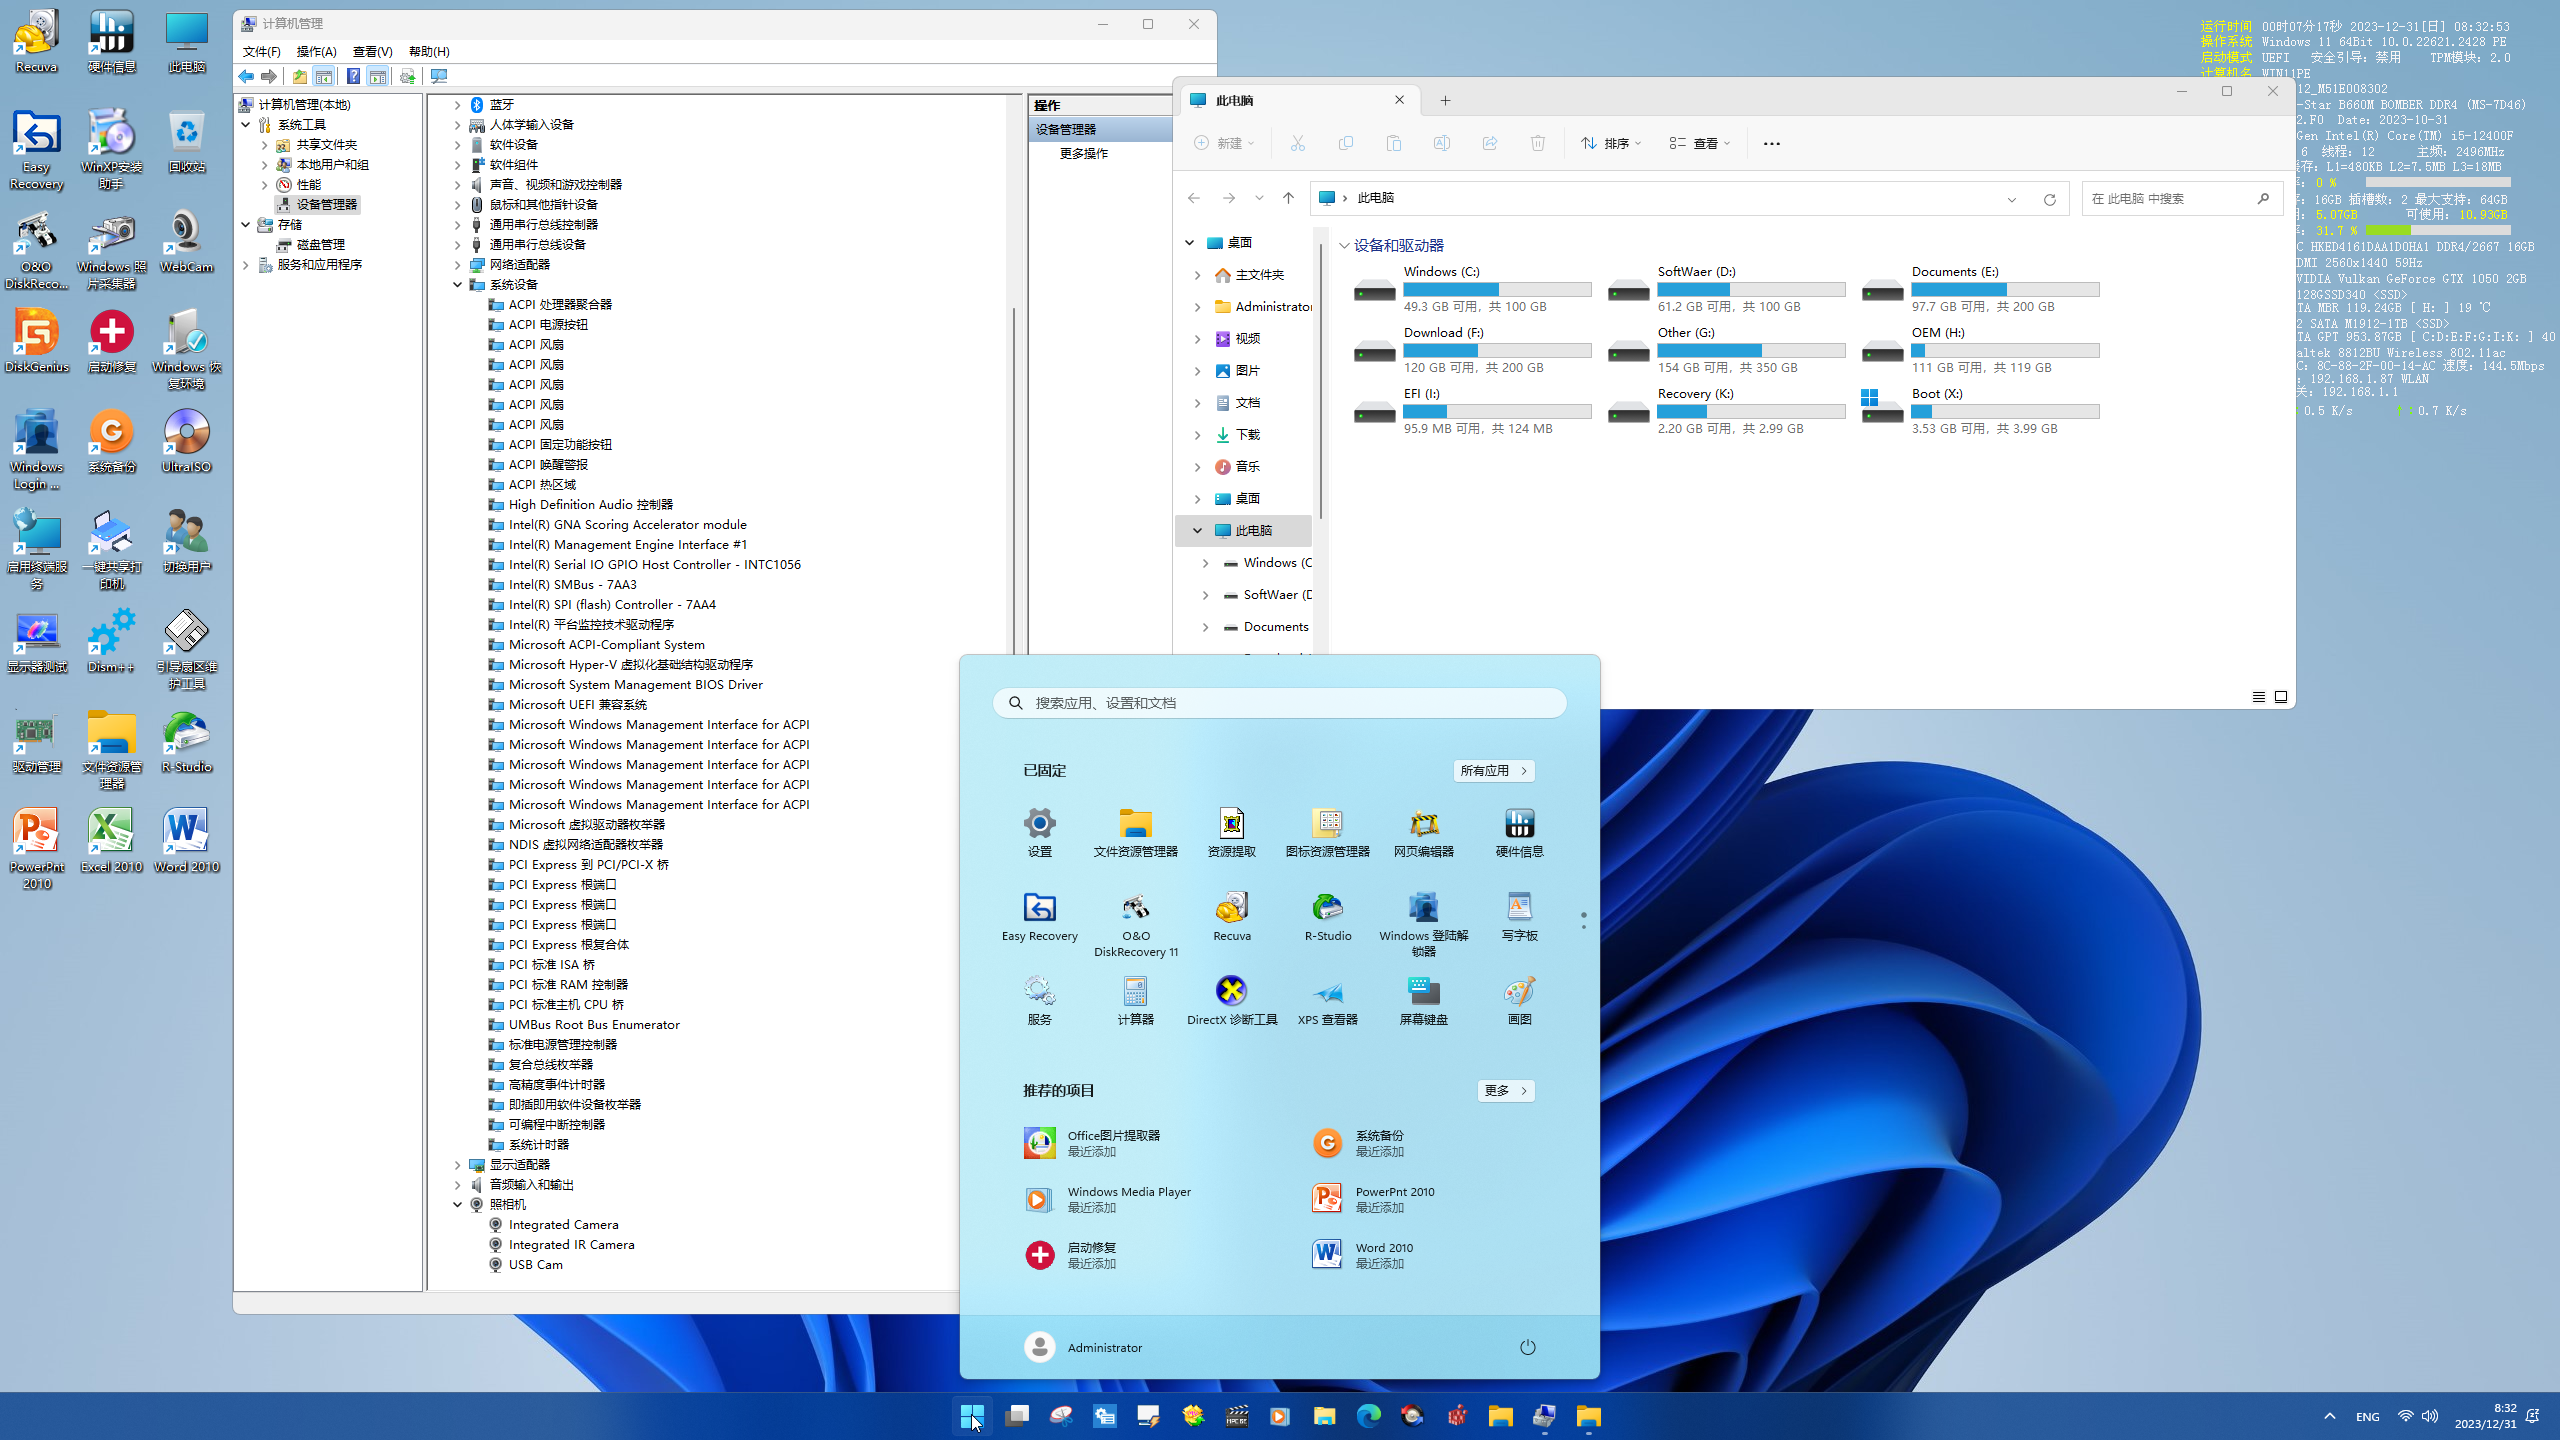The image size is (2560, 1446).
Task: Expand the 显示适配器 device category
Action: (x=458, y=1165)
